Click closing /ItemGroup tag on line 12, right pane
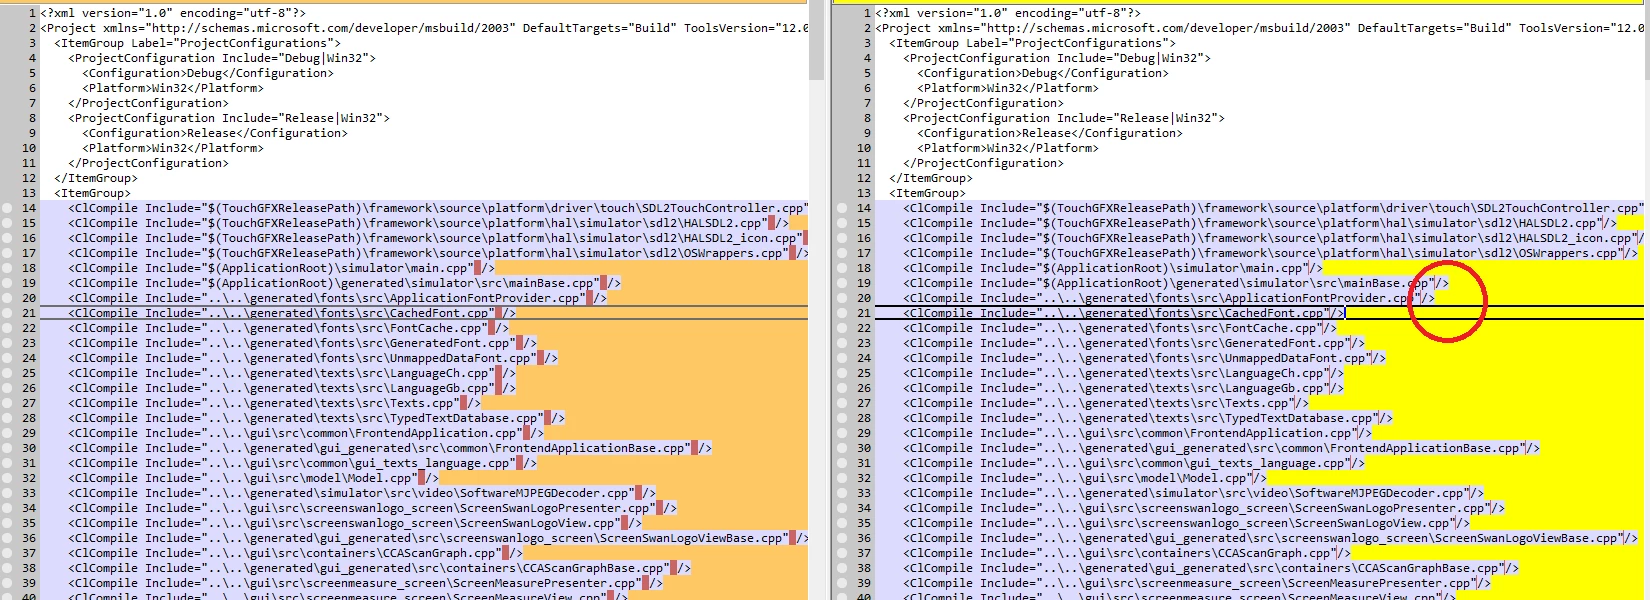Screen dimensions: 1650x600 pos(931,178)
